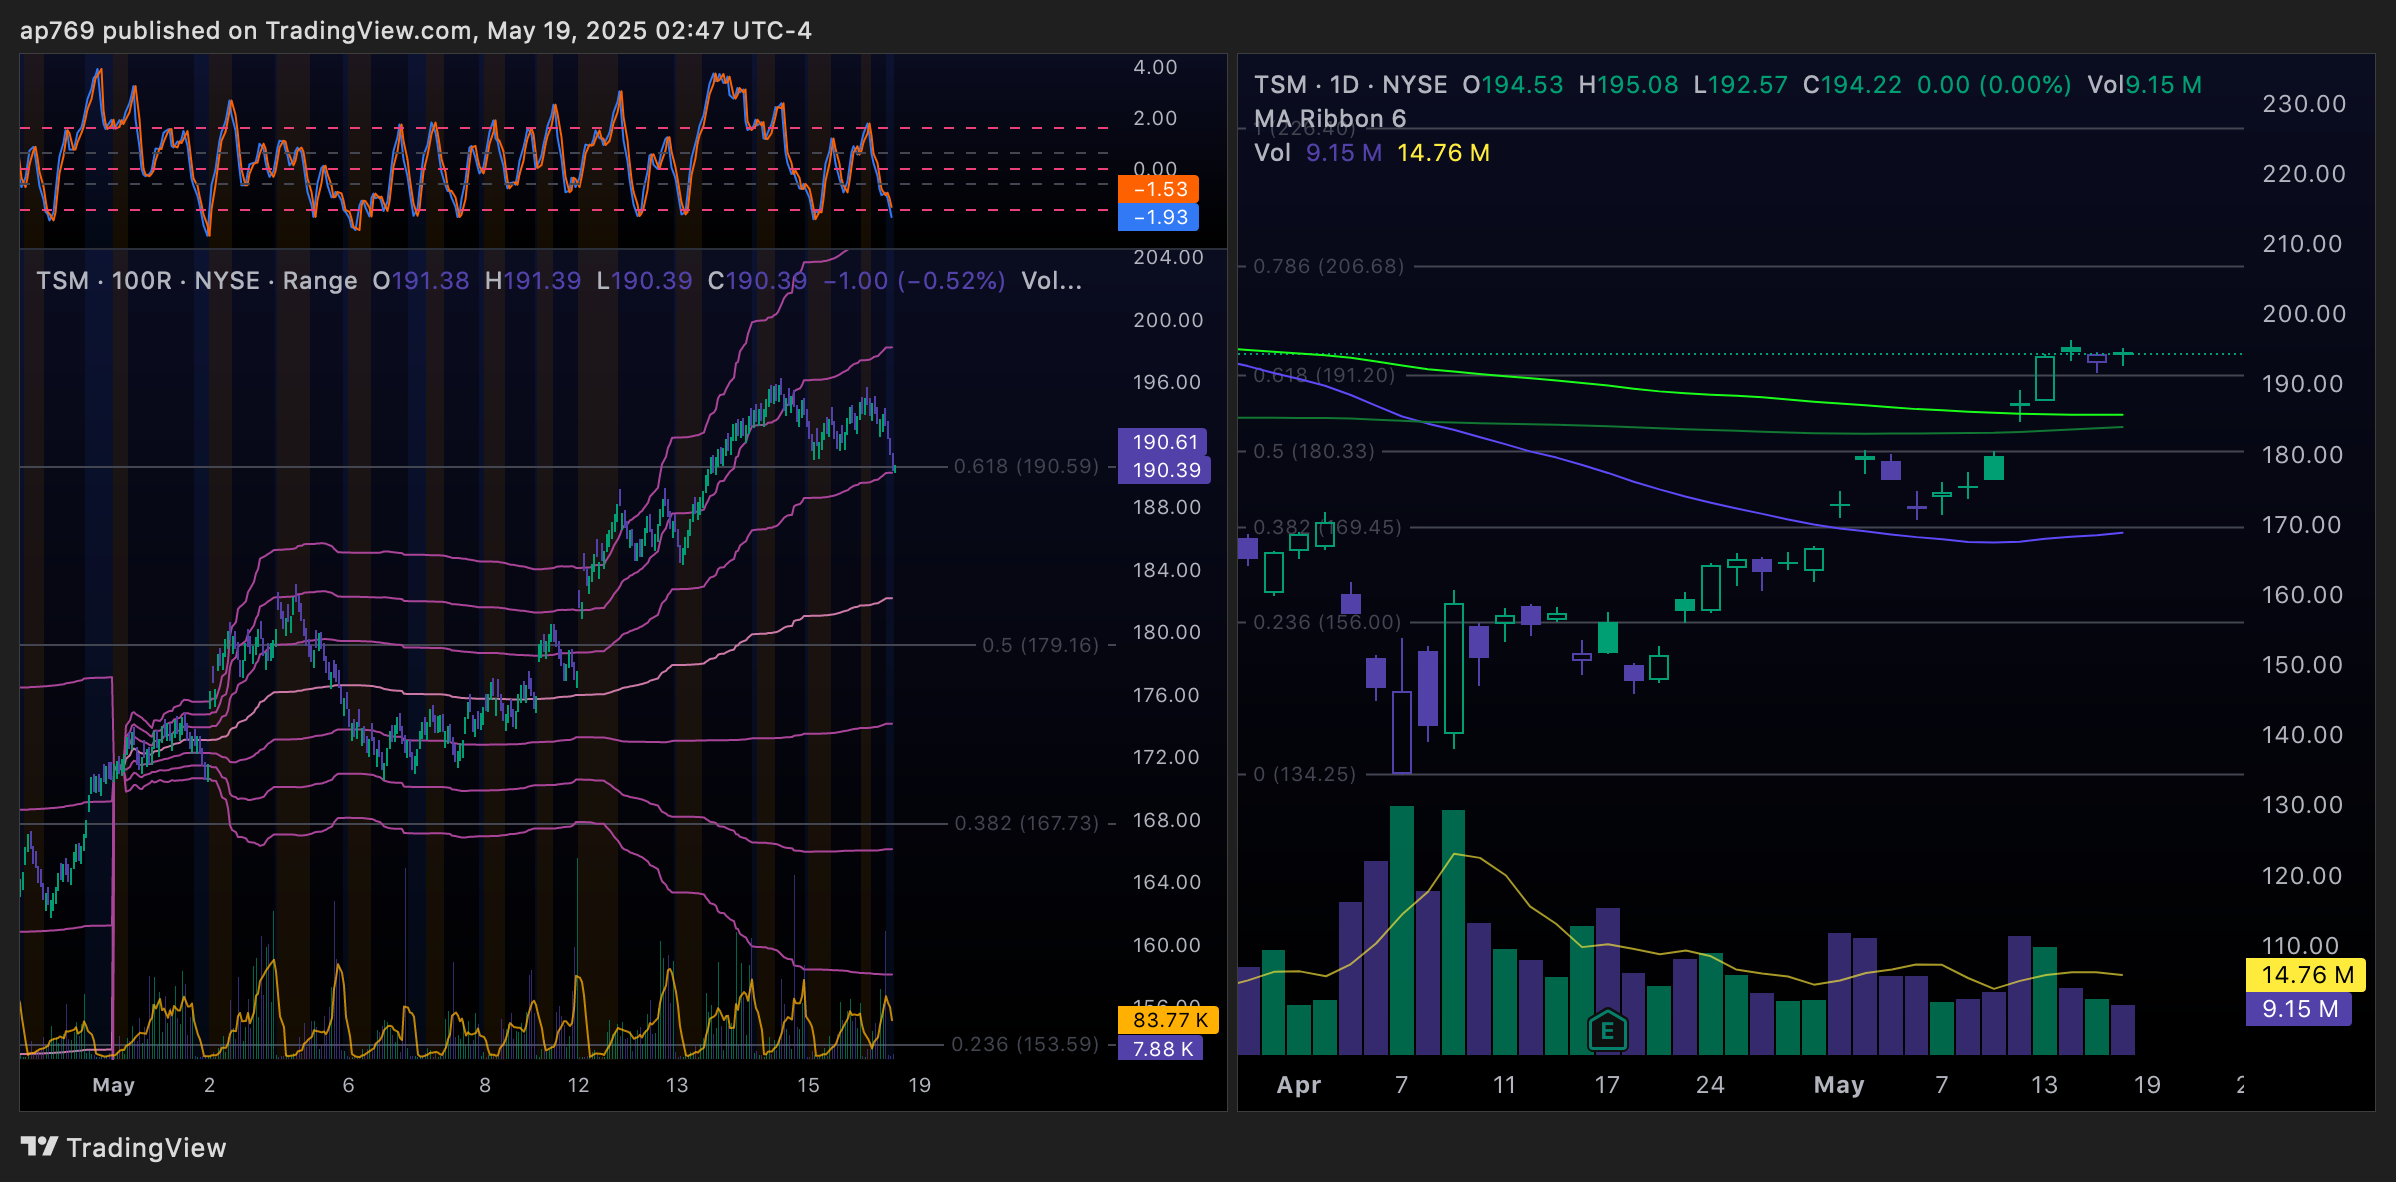Screen dimensions: 2396x1182
Task: Click the daily open value O194.53
Action: click(1512, 85)
